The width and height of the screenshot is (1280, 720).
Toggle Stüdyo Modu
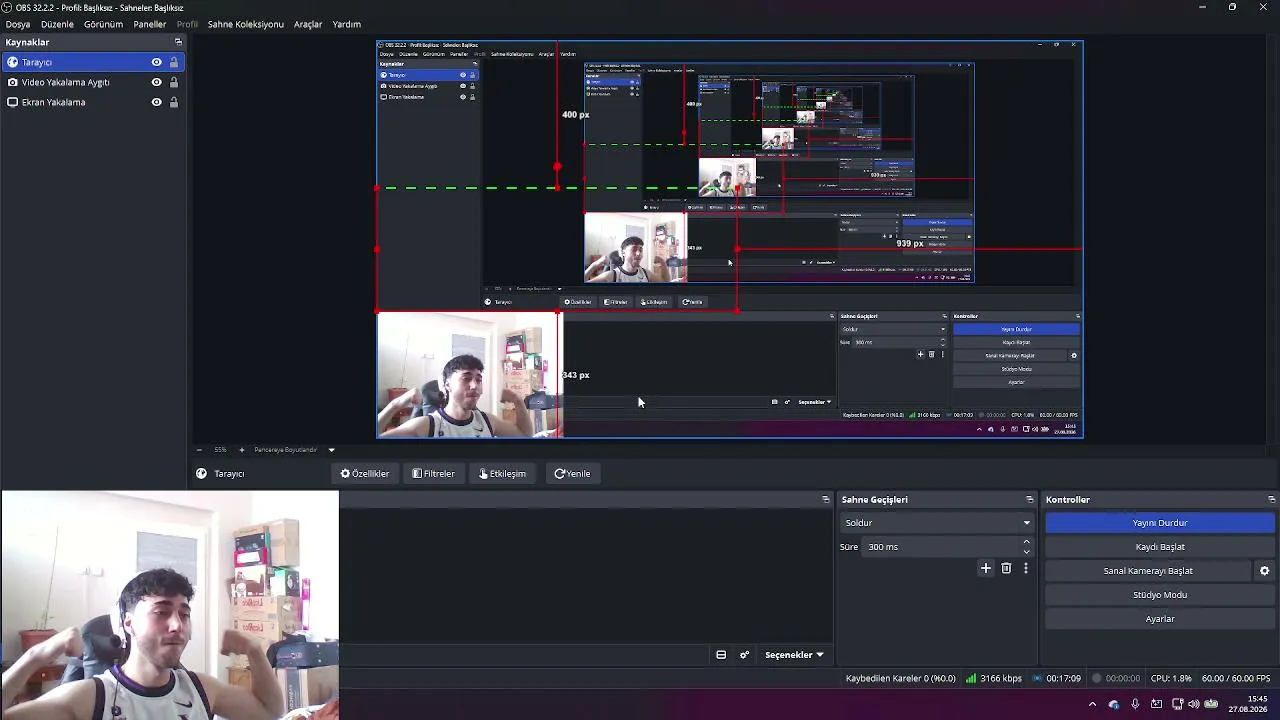(1160, 595)
